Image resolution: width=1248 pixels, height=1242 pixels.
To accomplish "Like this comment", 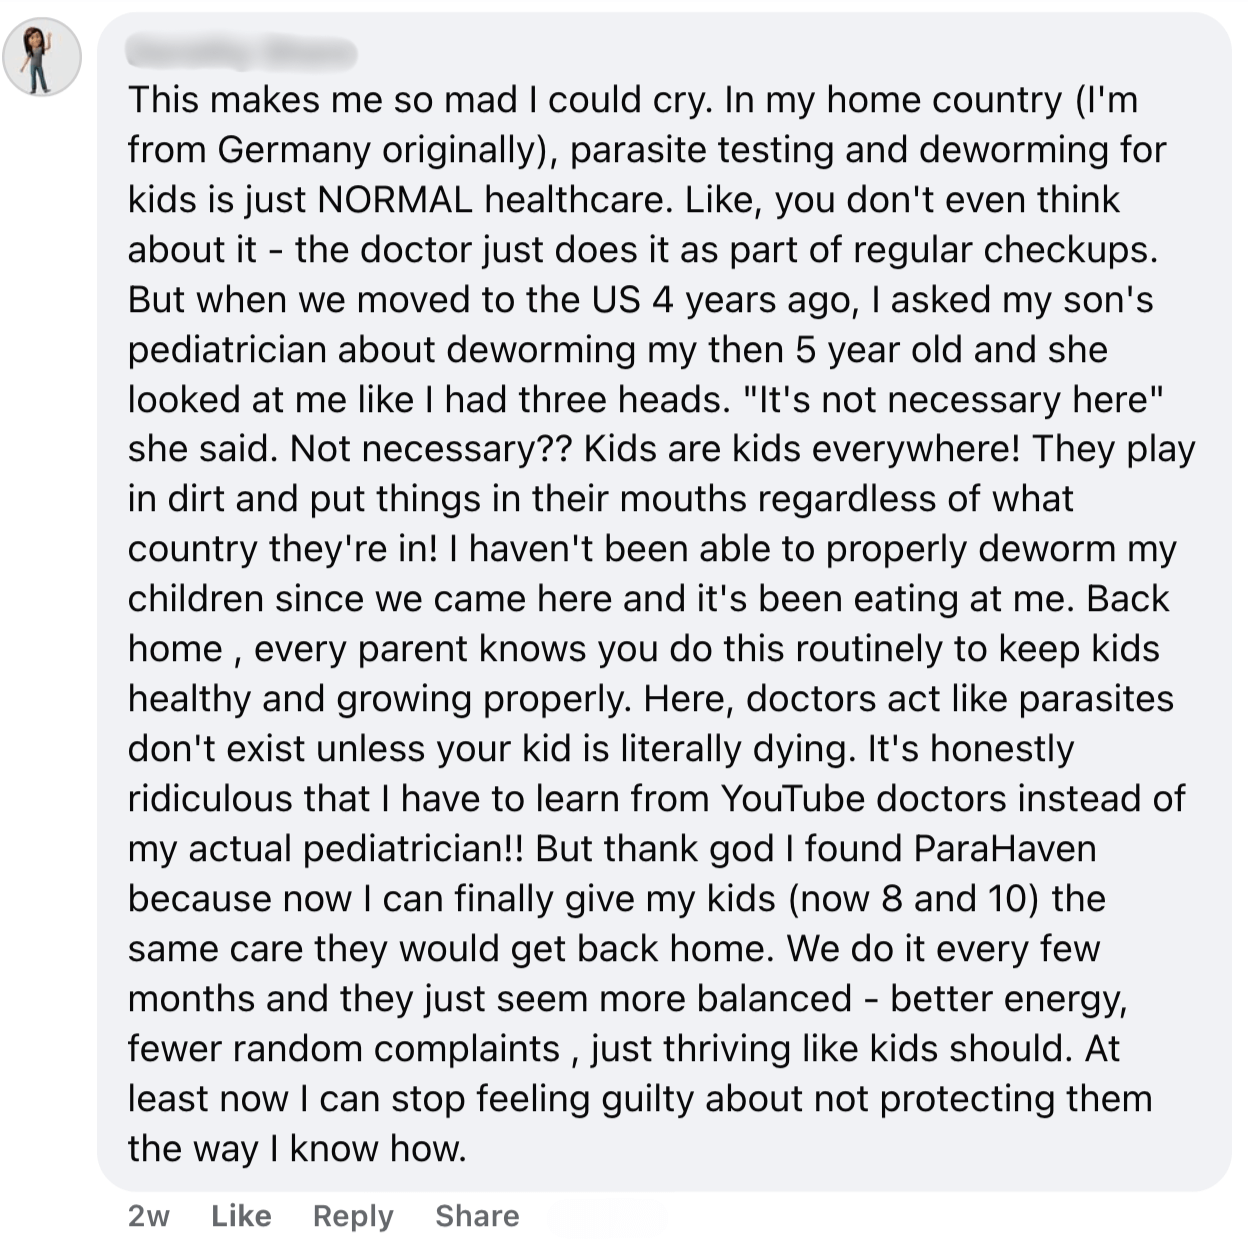I will pyautogui.click(x=241, y=1216).
